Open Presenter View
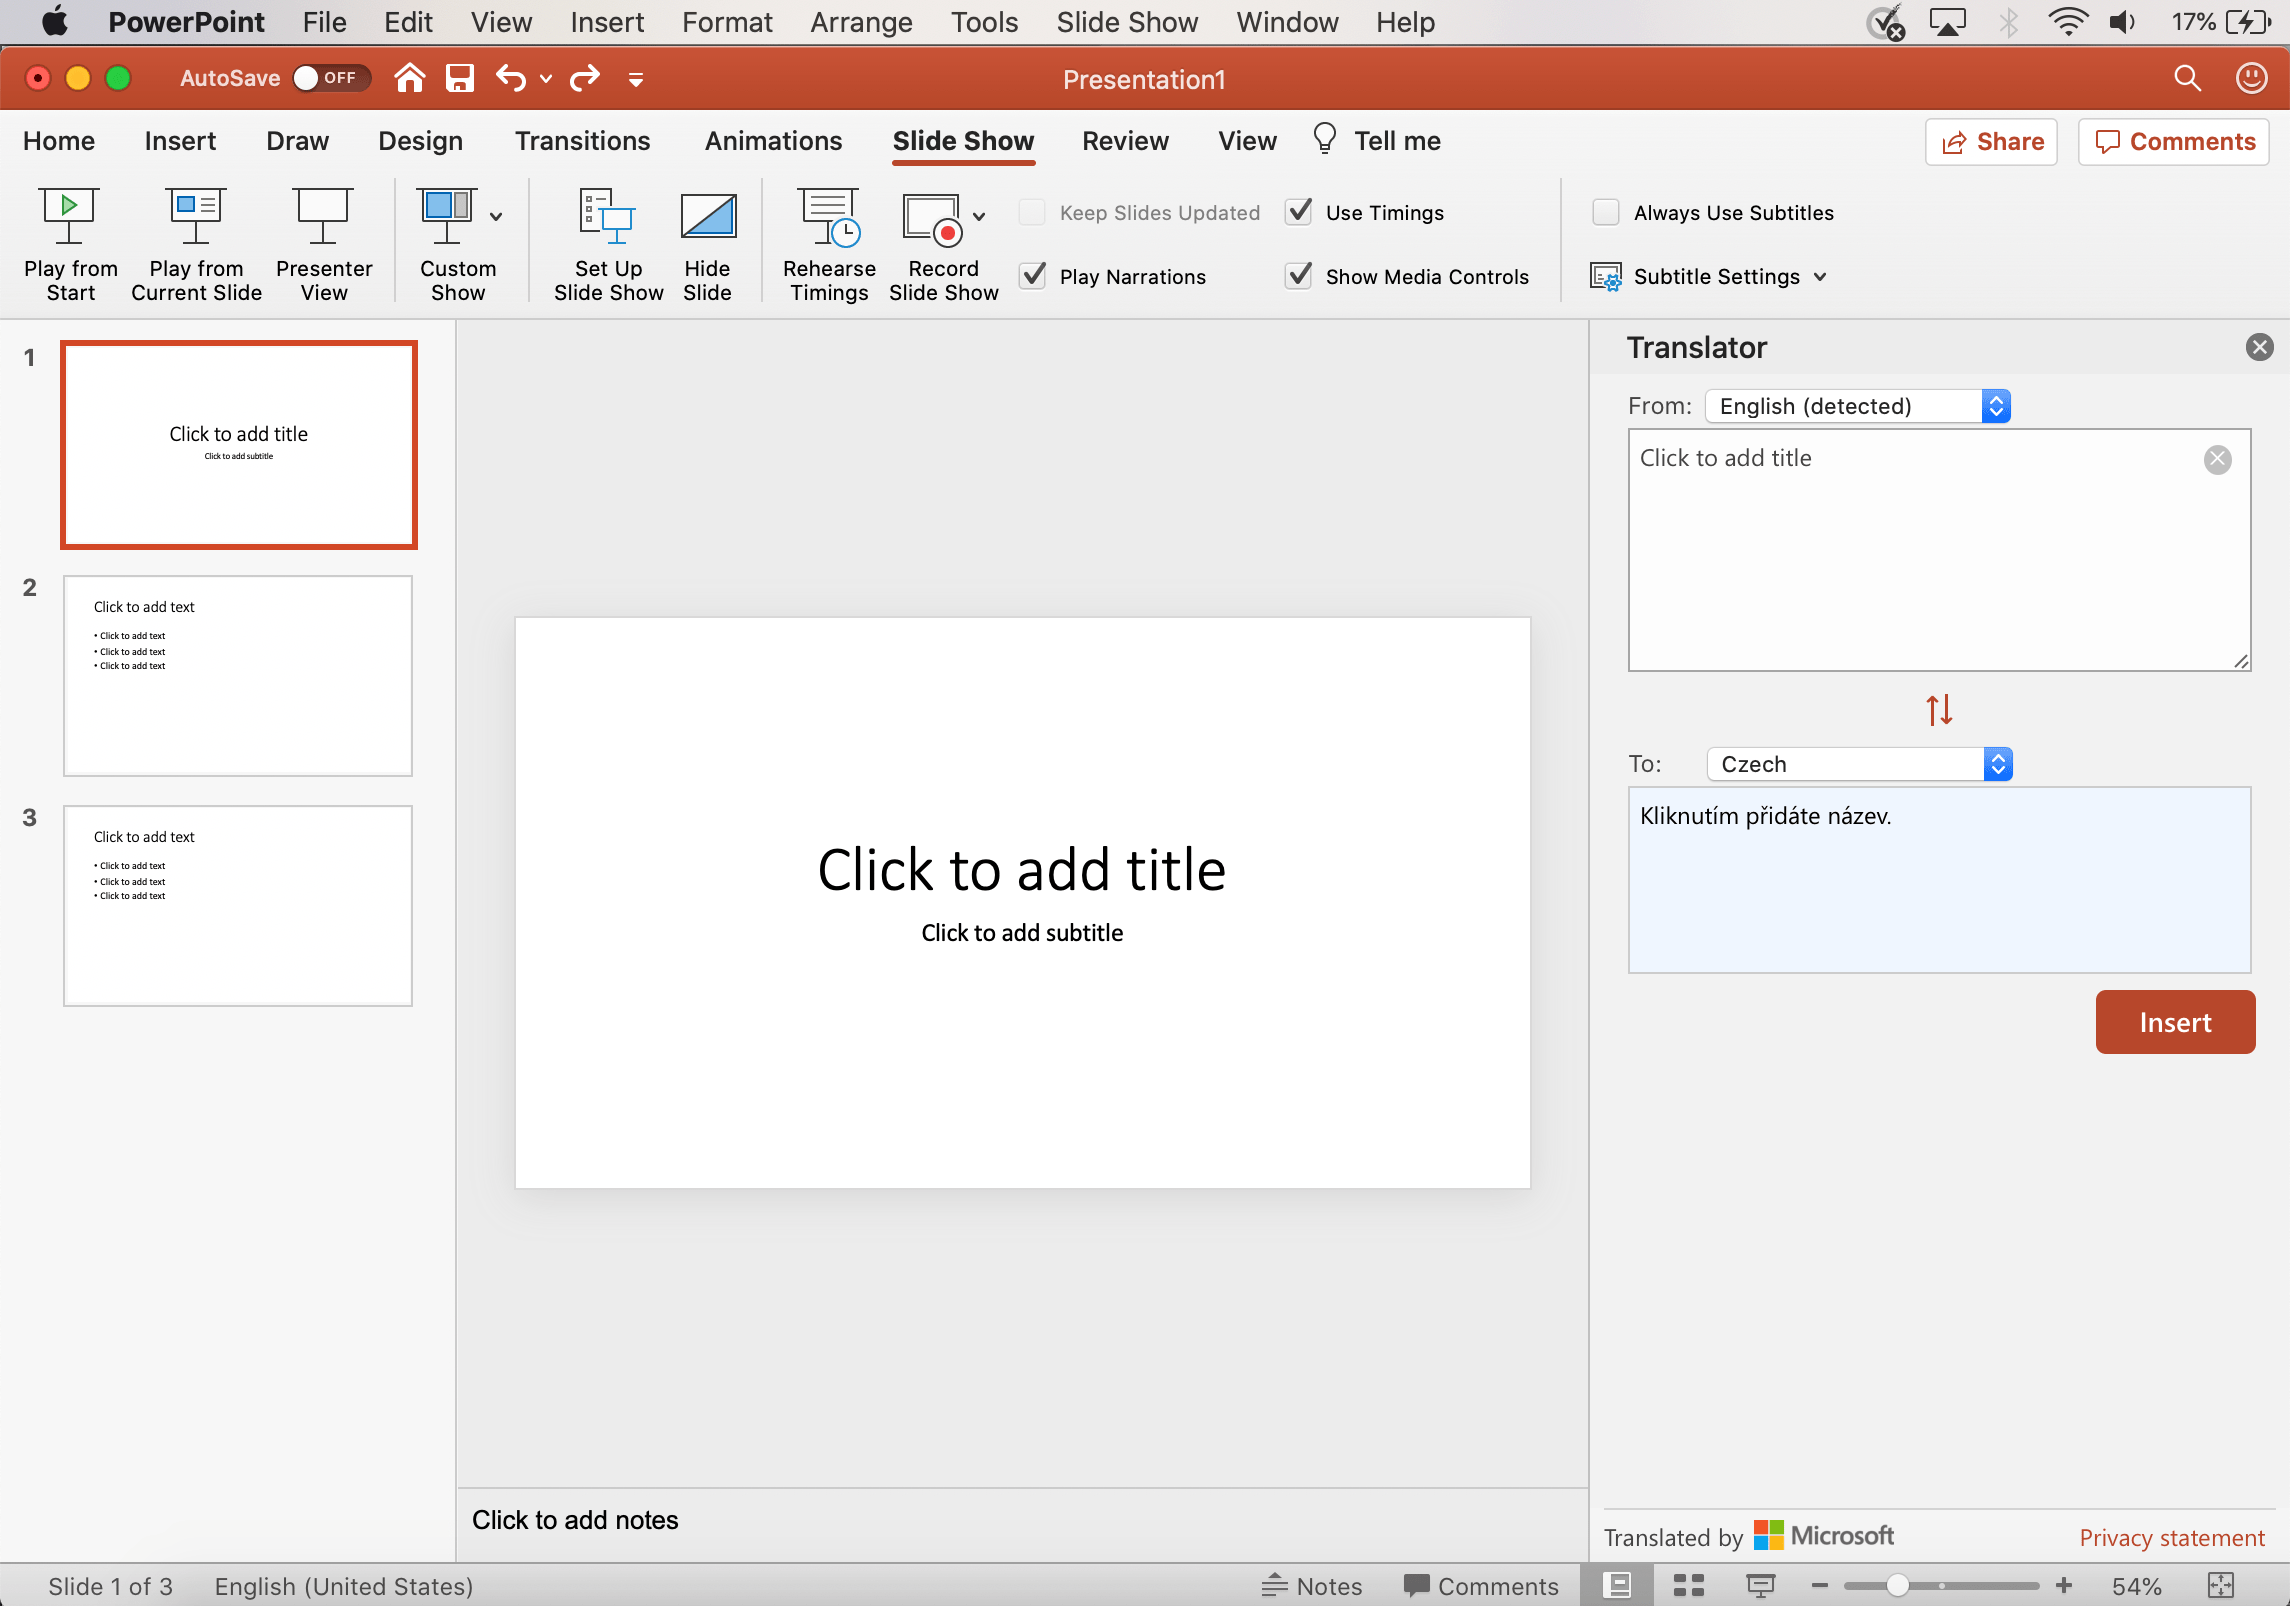The width and height of the screenshot is (2290, 1606). 323,216
